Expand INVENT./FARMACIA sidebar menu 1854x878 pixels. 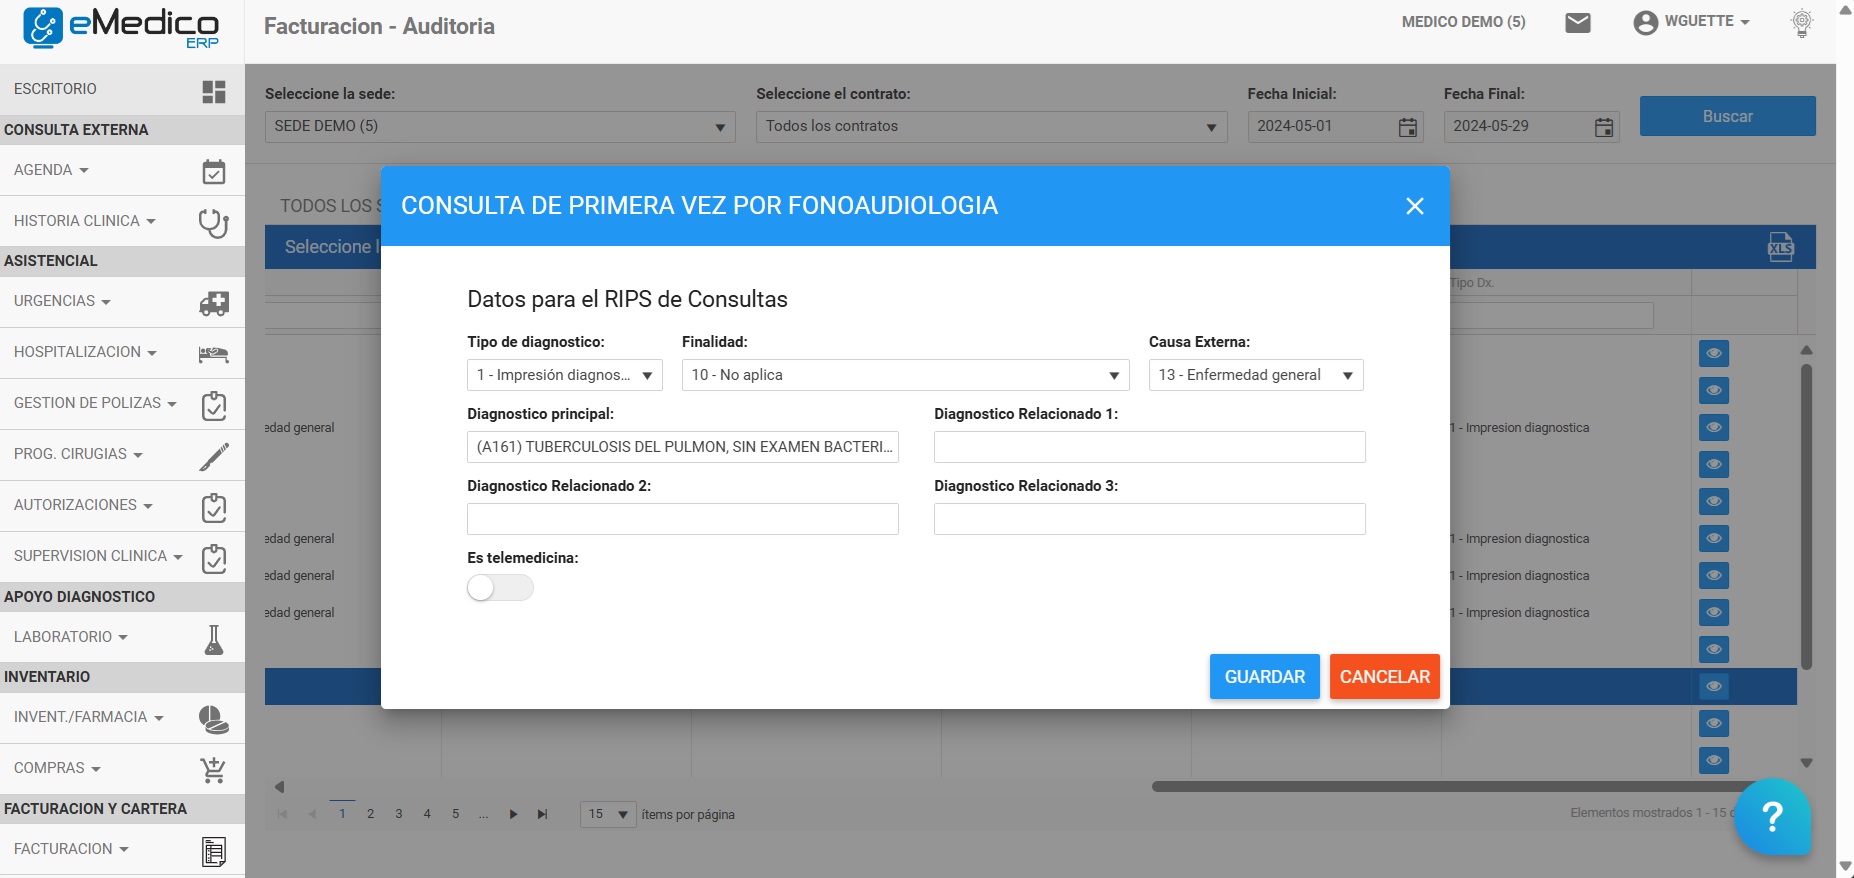pyautogui.click(x=89, y=717)
